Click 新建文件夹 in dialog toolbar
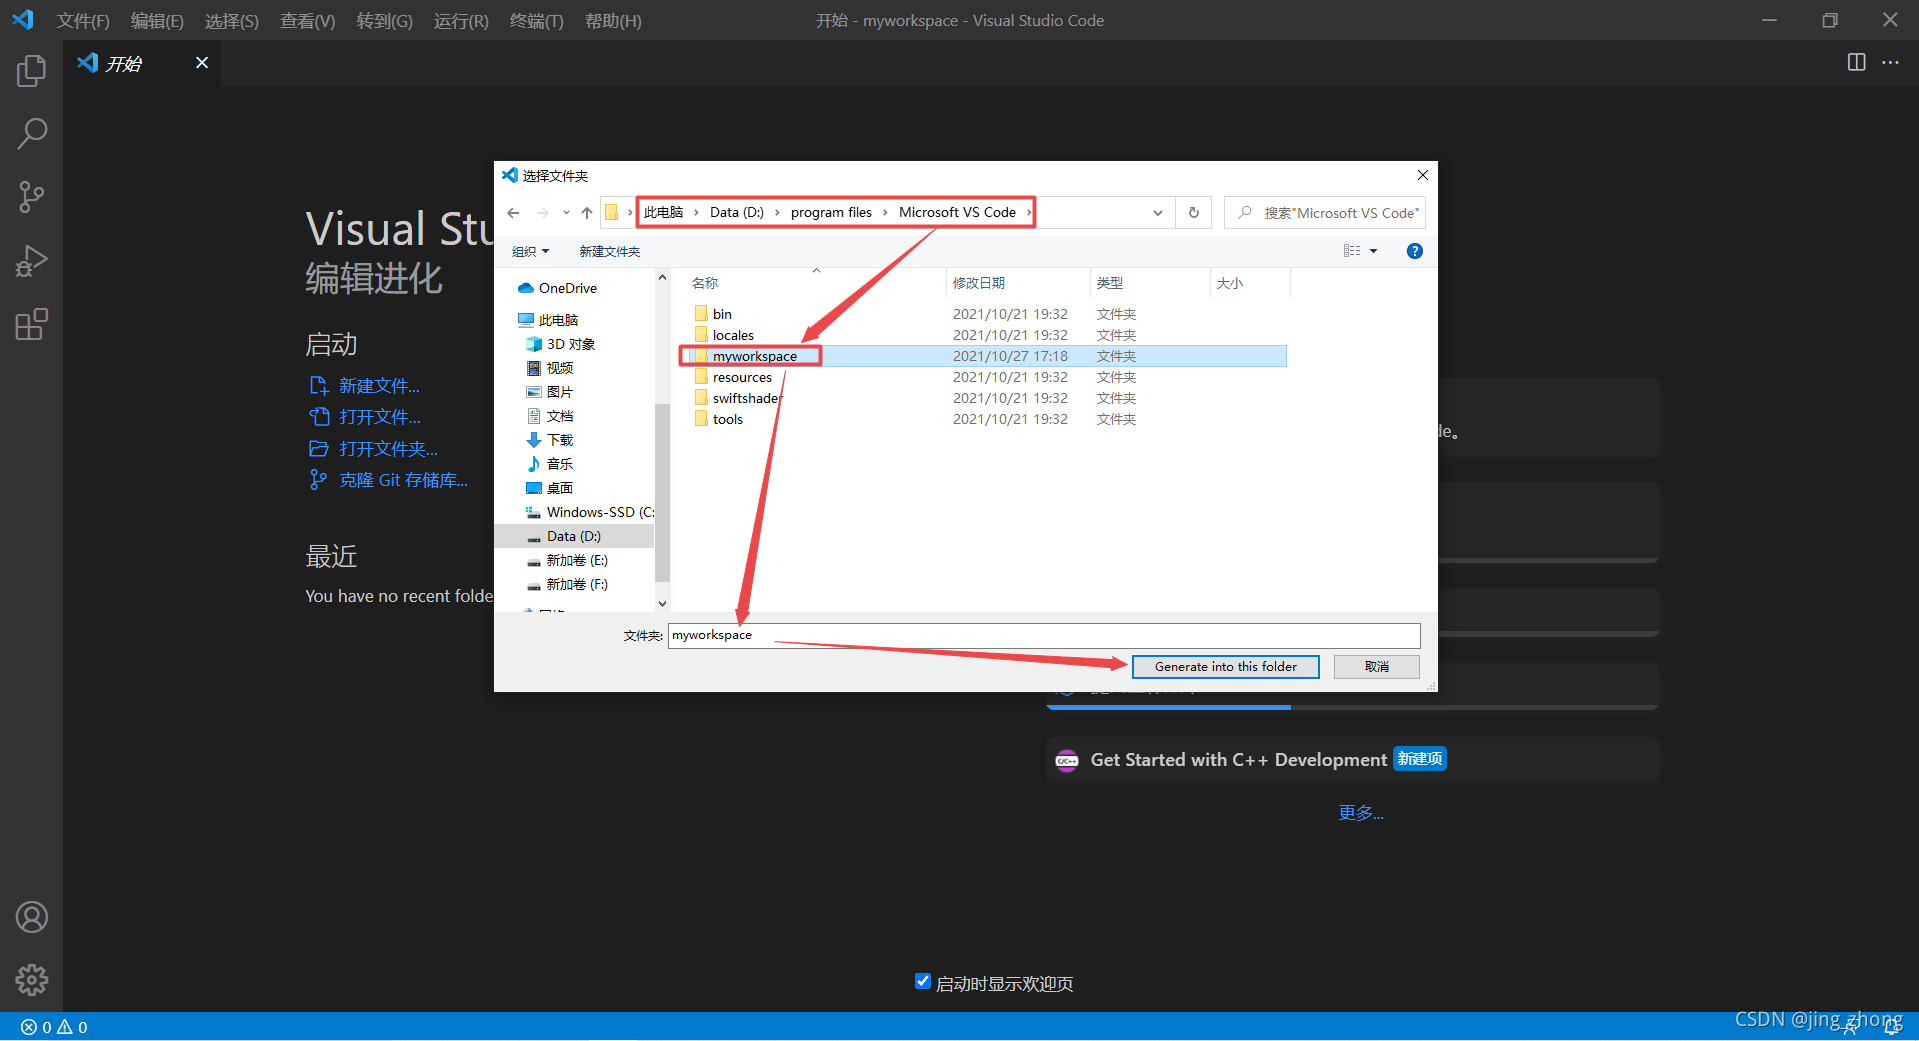Viewport: 1919px width, 1041px height. 609,251
